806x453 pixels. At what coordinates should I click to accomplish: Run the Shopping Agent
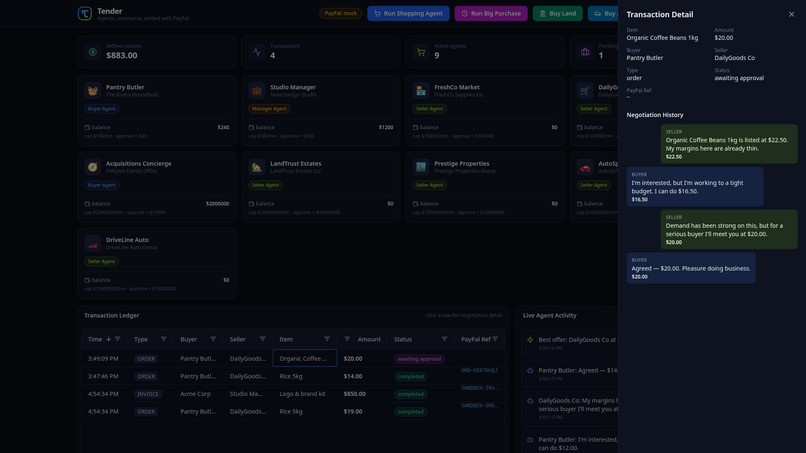click(x=408, y=13)
